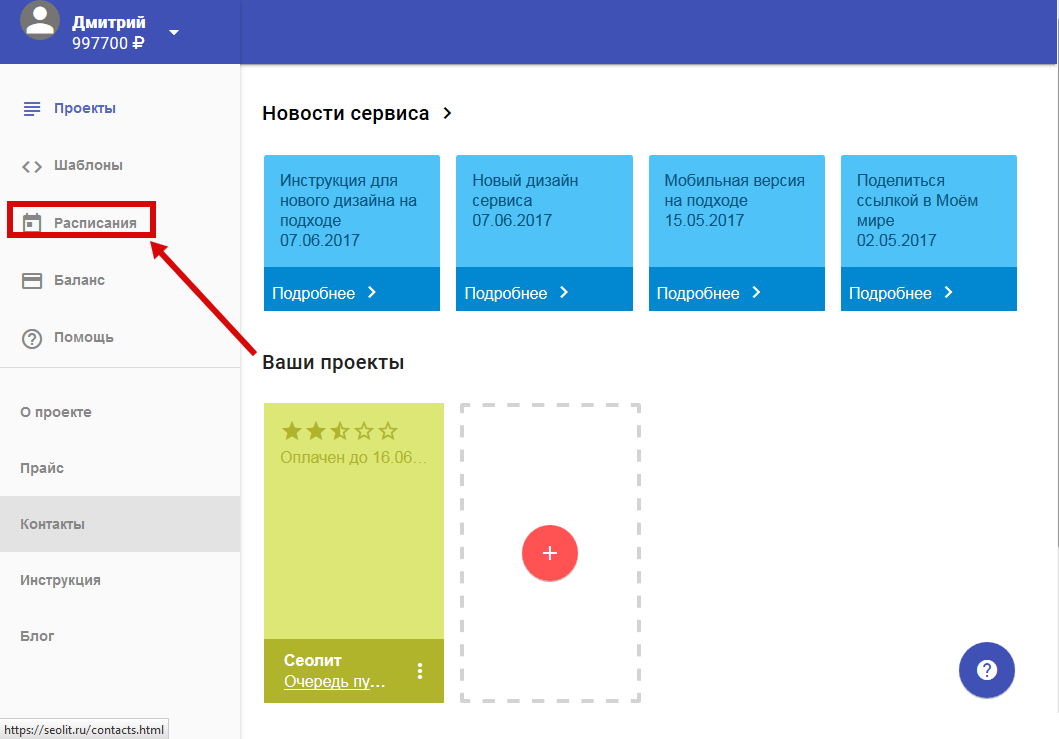Click the star rating on Seolit project
Viewport: 1059px width, 739px height.
tap(340, 432)
